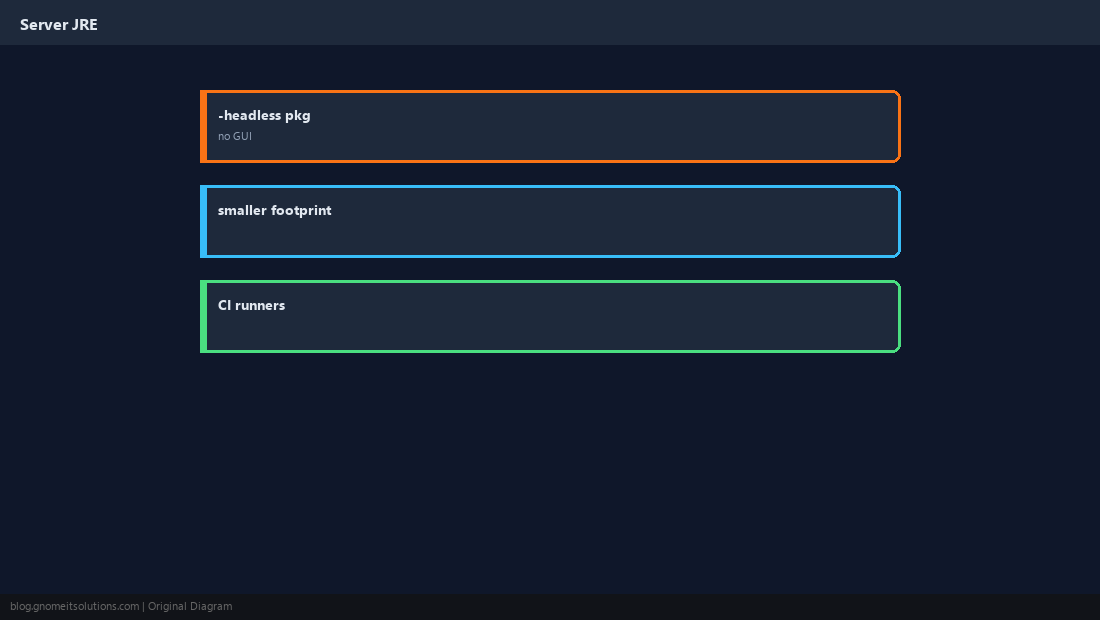
Task: Click the blue accent bar on footprint card
Action: pos(203,222)
